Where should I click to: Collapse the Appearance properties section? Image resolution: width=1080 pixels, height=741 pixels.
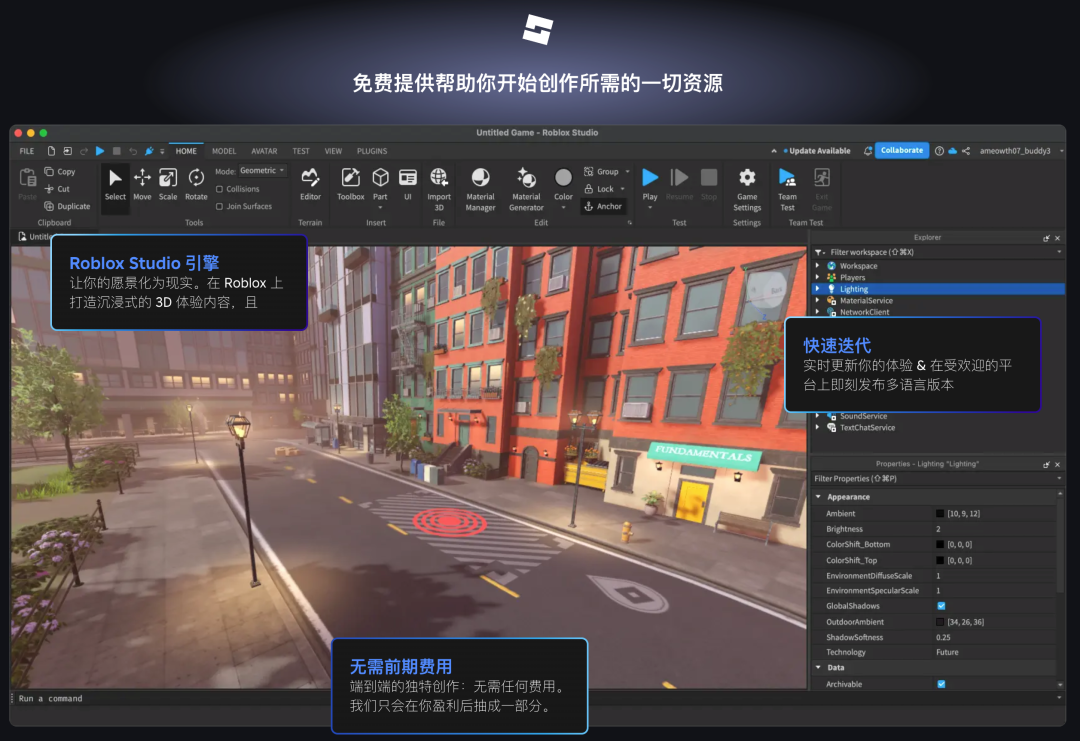point(818,497)
